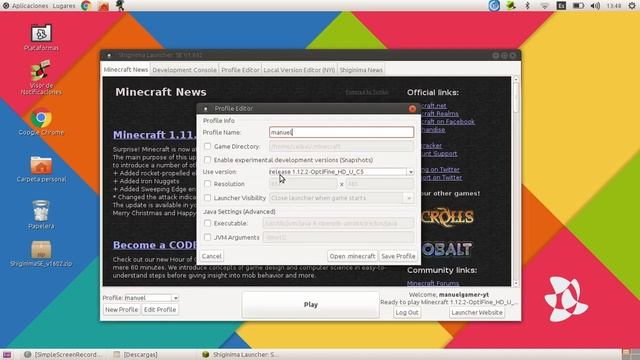Switch to Shiginima Launcher in the taskbar
Screen dimensions: 640x360
point(241,355)
